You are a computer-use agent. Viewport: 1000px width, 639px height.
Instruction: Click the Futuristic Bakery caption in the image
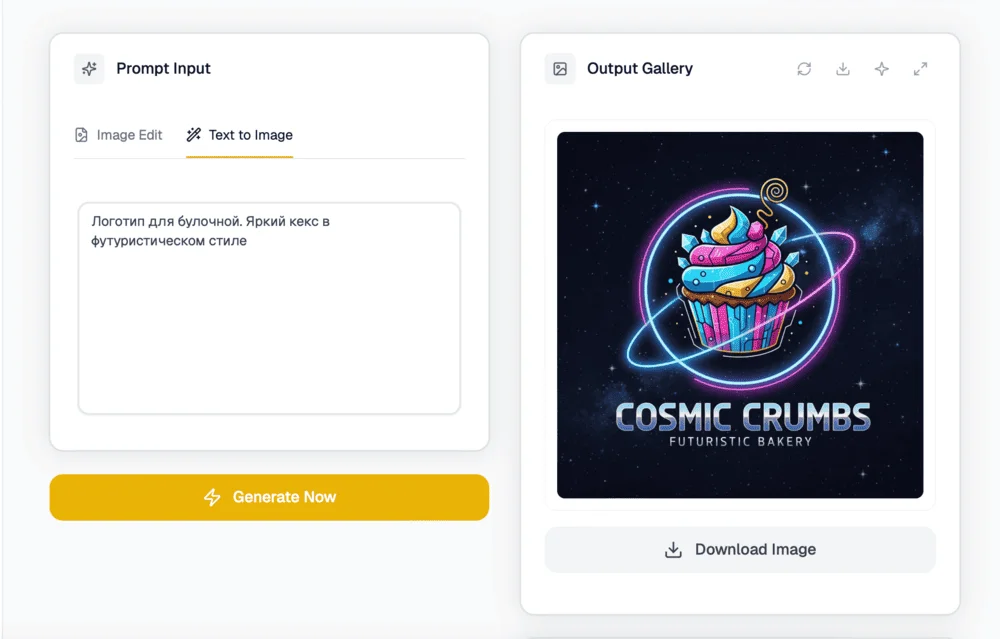tap(741, 441)
